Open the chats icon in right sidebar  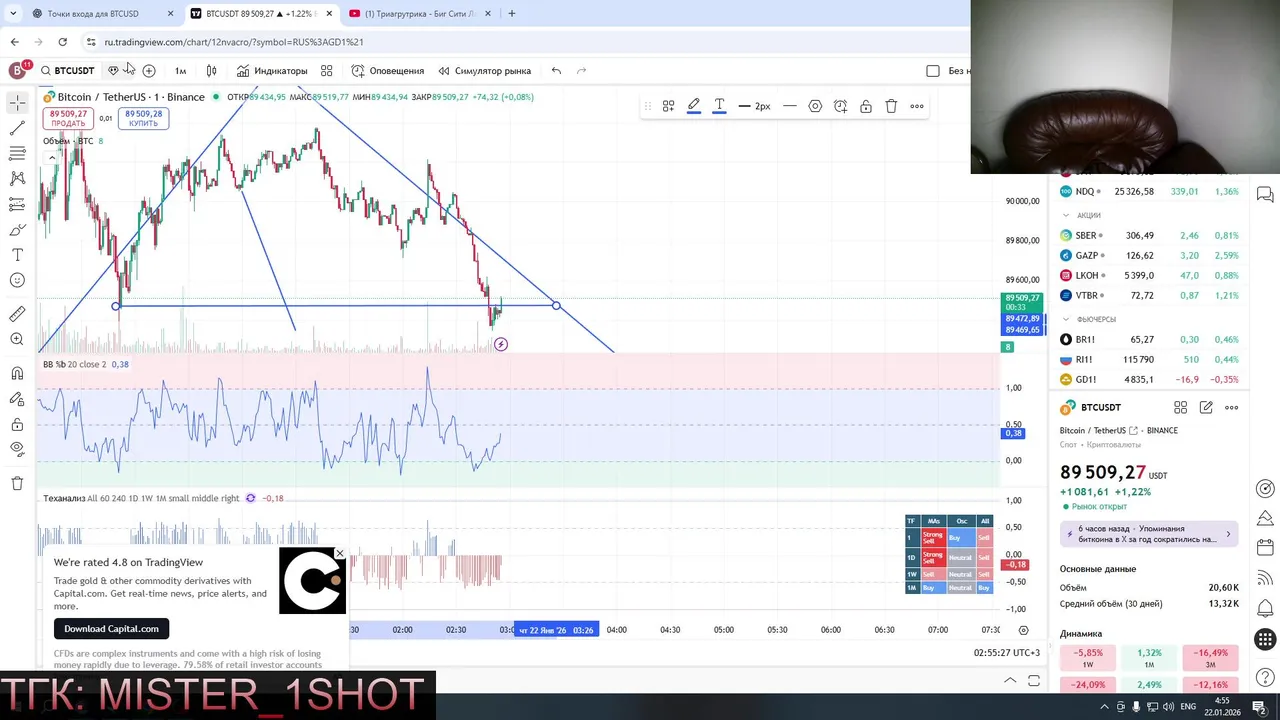click(x=1265, y=194)
